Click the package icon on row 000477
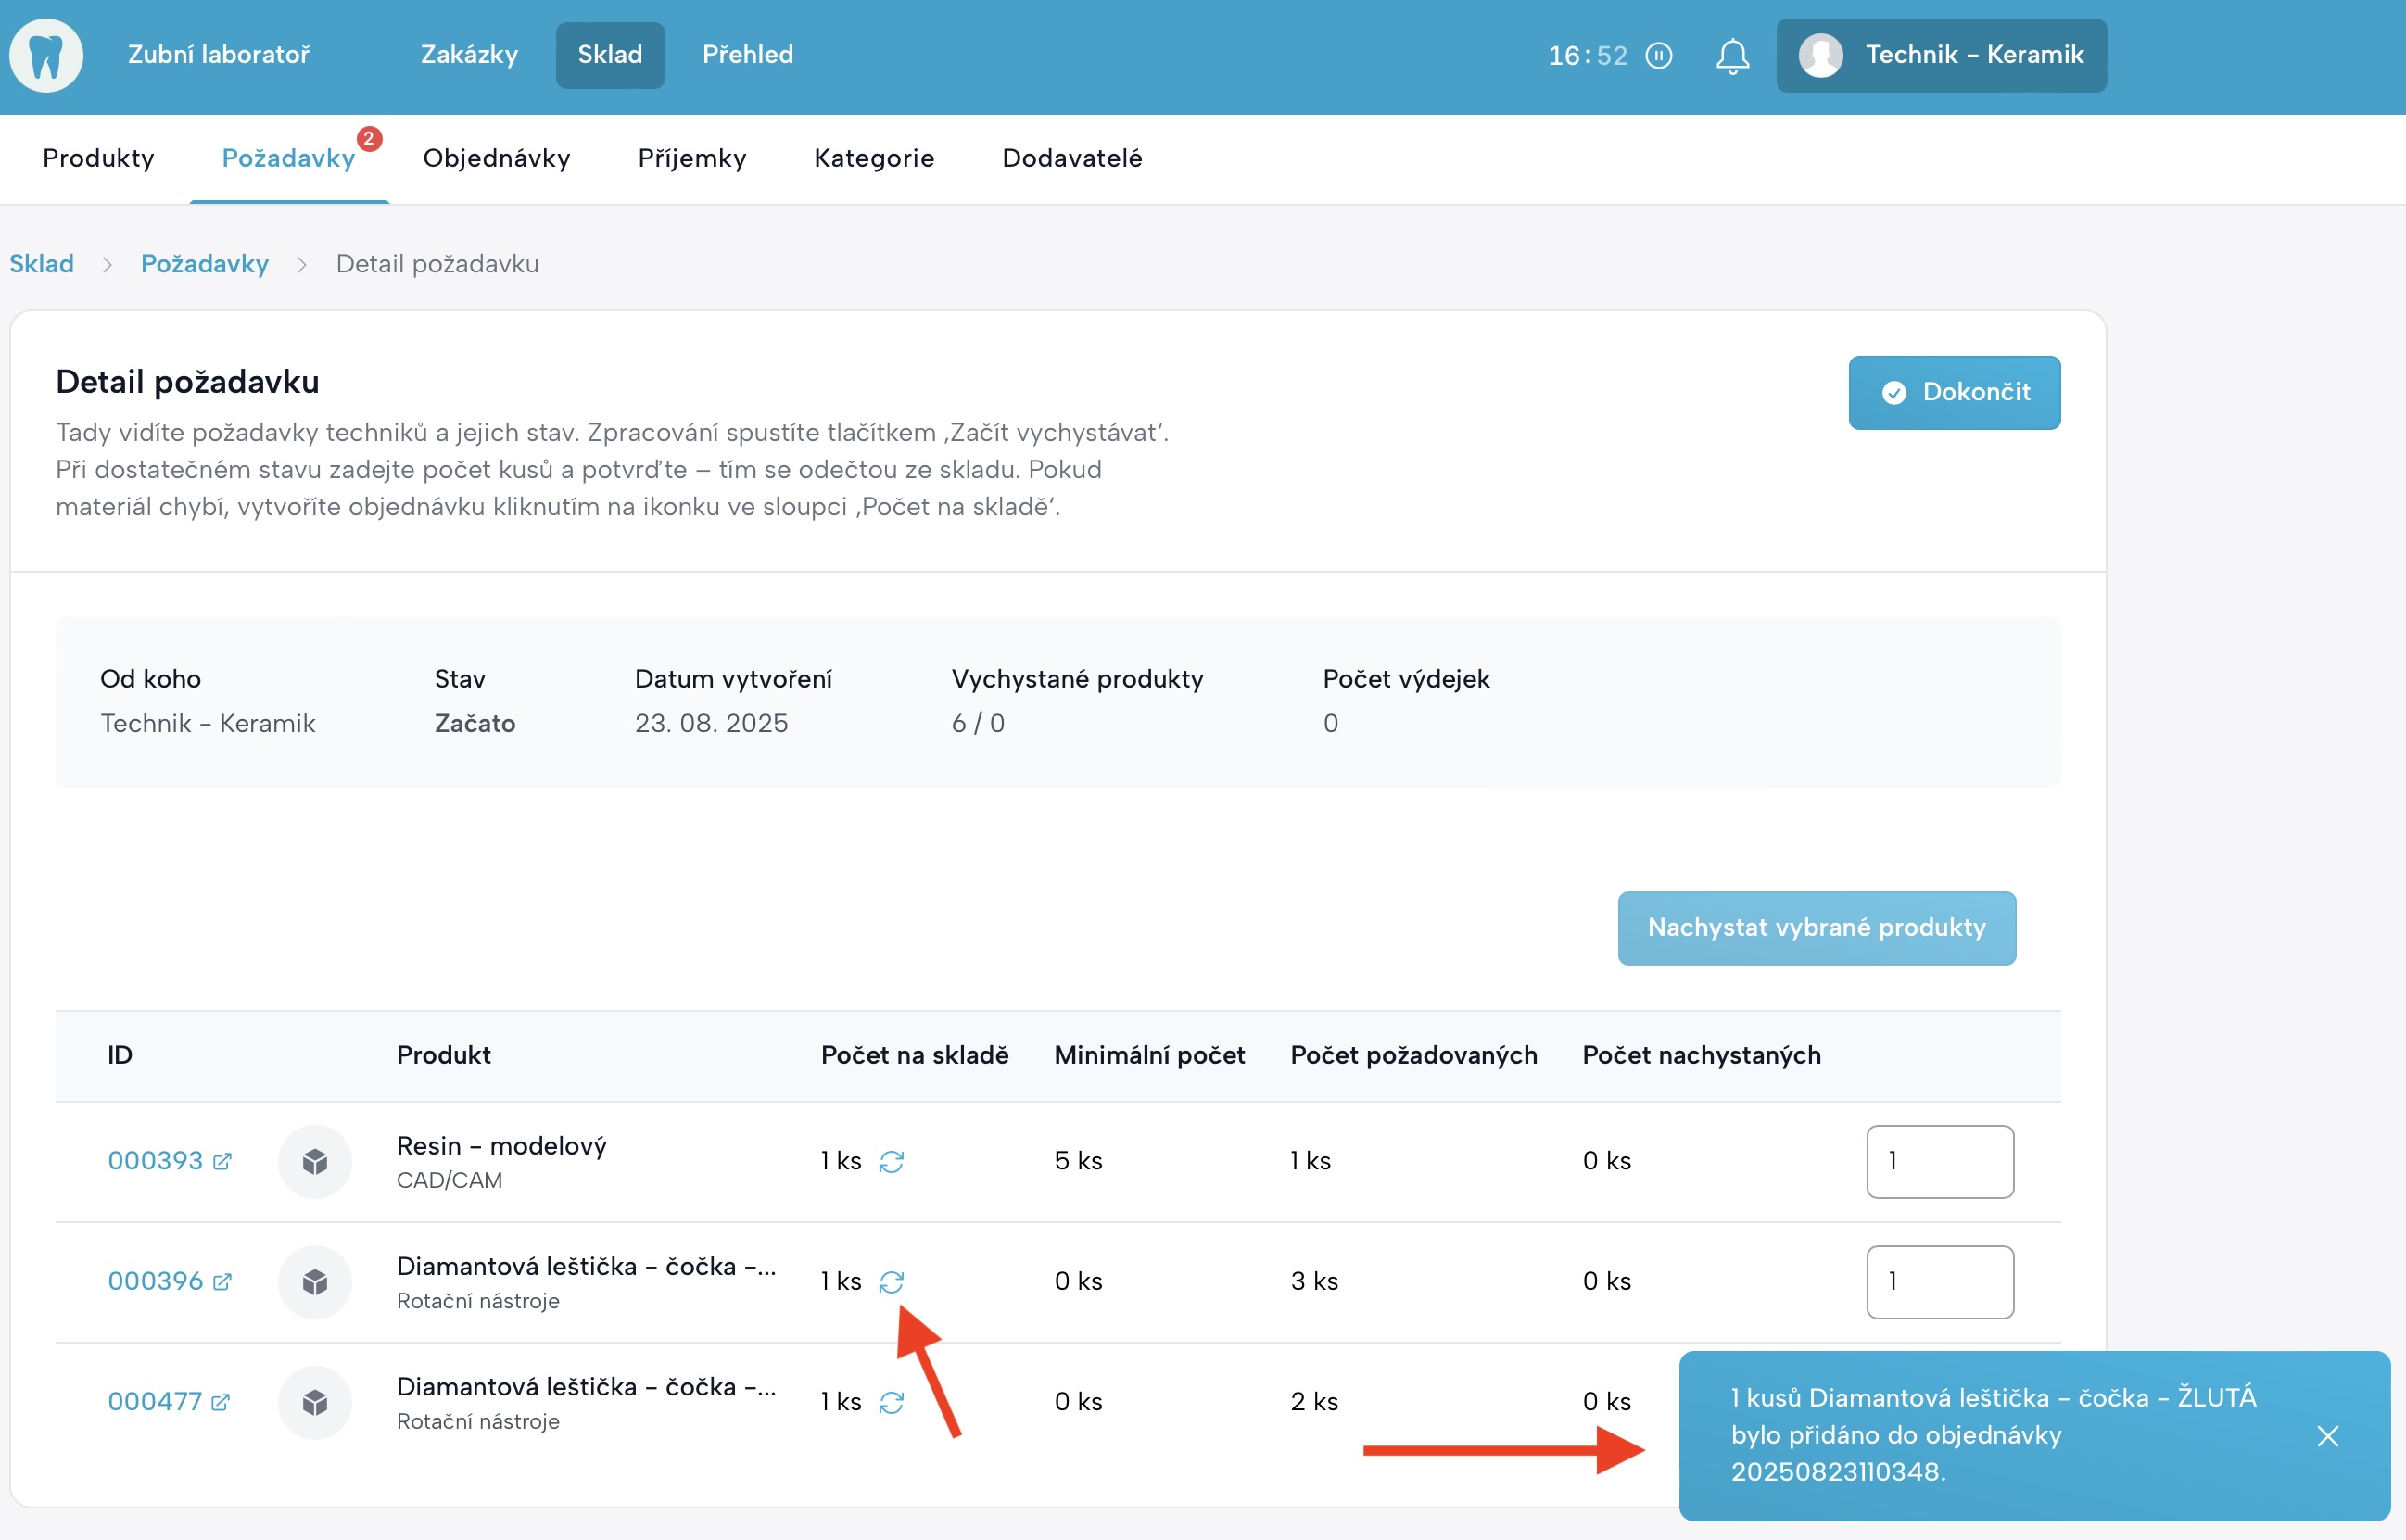Screen dimensions: 2406x1540 pyautogui.click(x=315, y=1402)
